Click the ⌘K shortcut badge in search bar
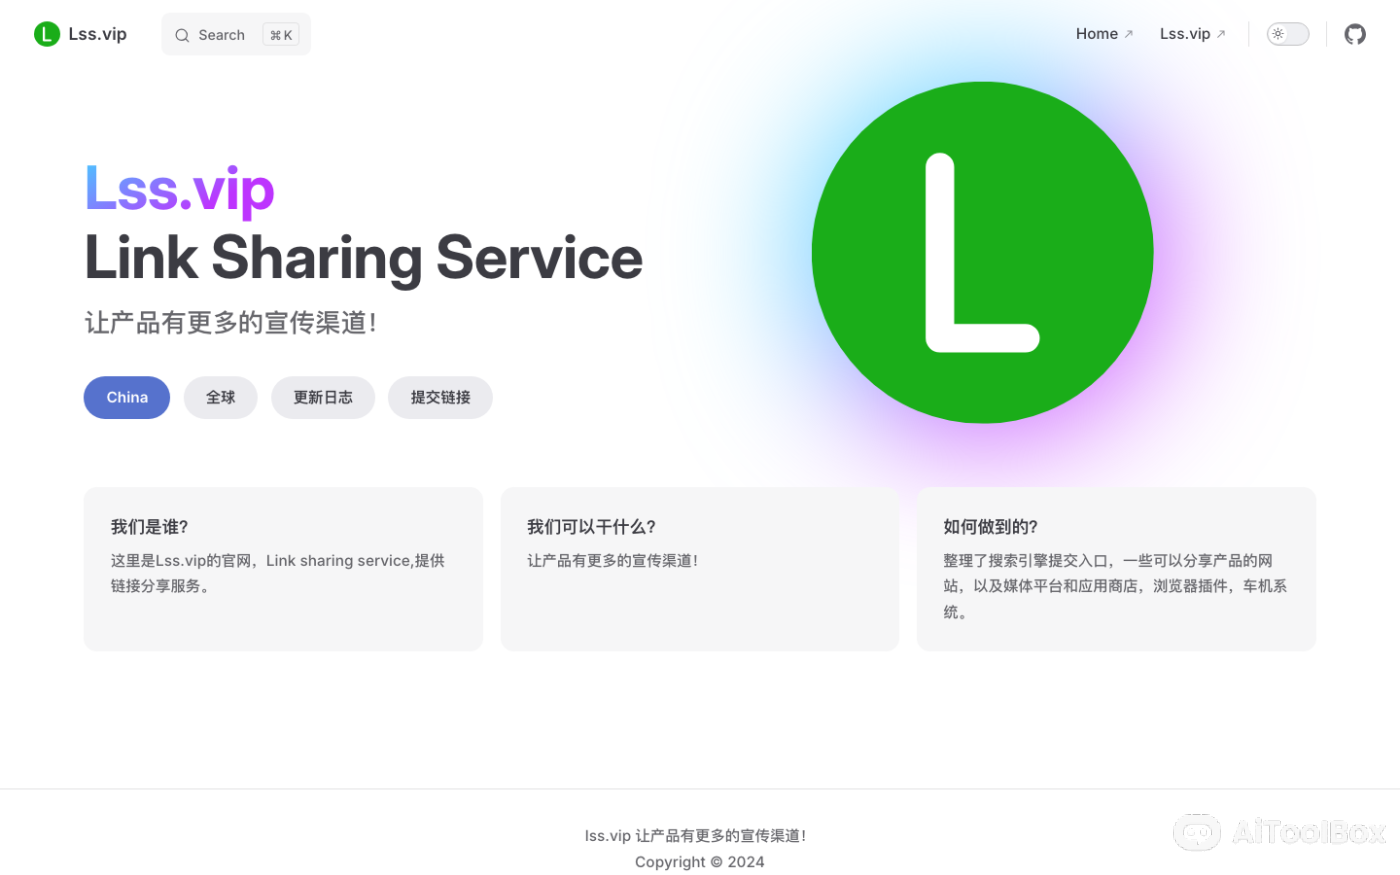This screenshot has width=1400, height=875. [280, 34]
